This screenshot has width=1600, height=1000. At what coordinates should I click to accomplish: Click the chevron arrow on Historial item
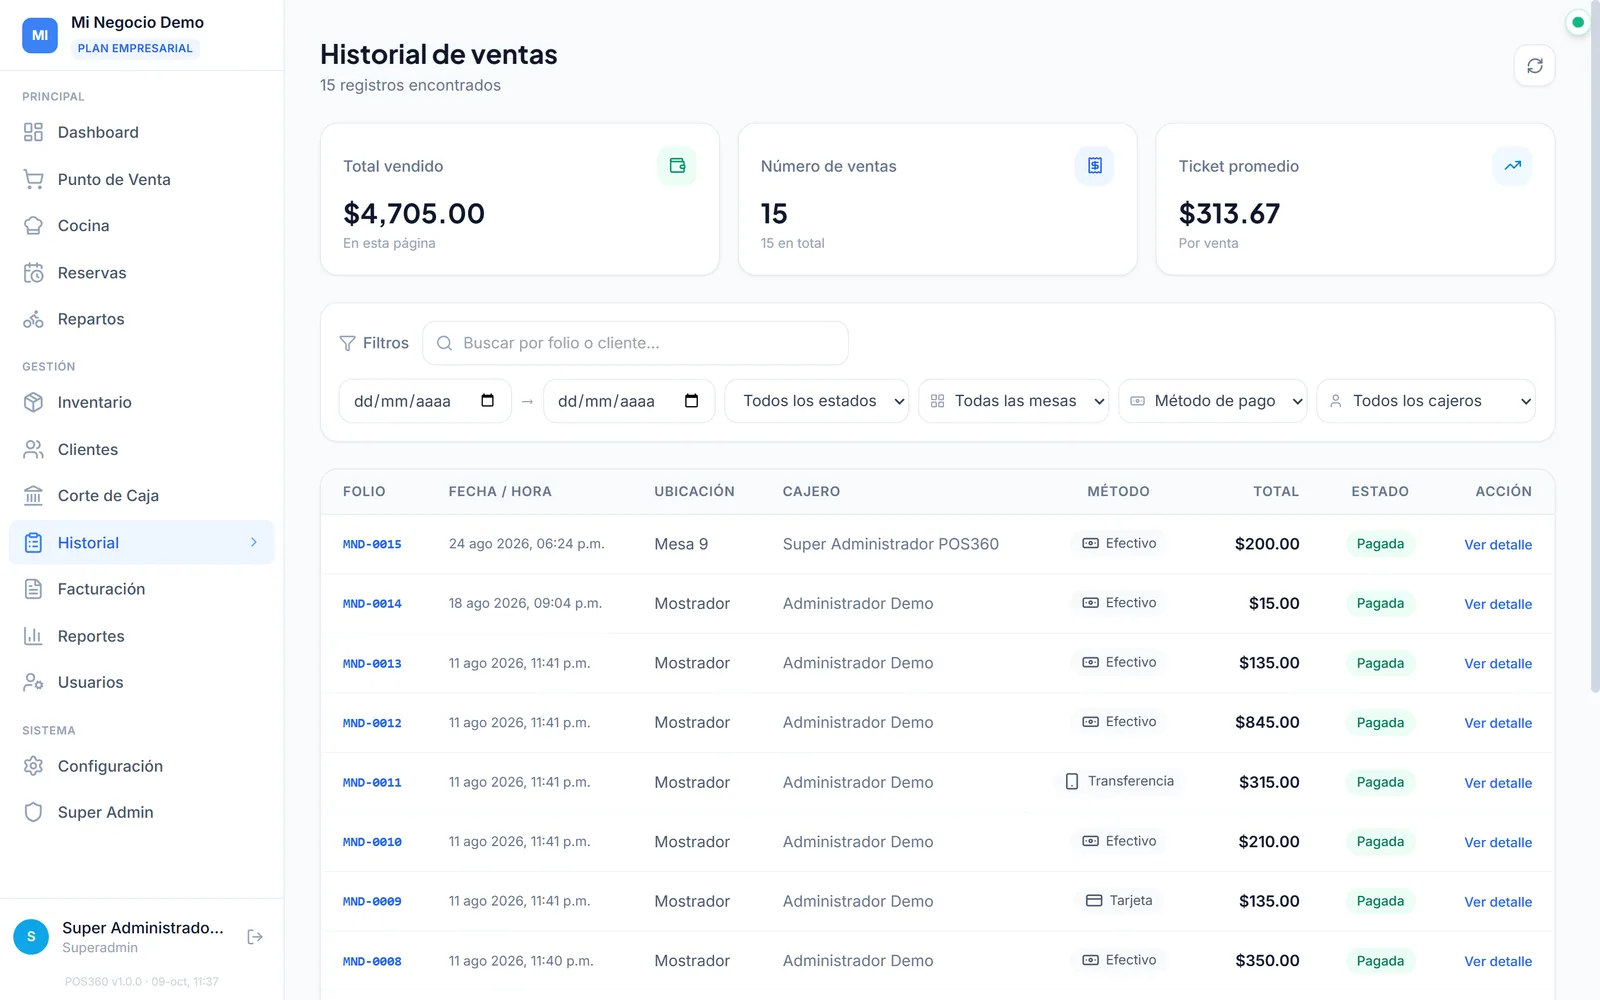(x=254, y=542)
